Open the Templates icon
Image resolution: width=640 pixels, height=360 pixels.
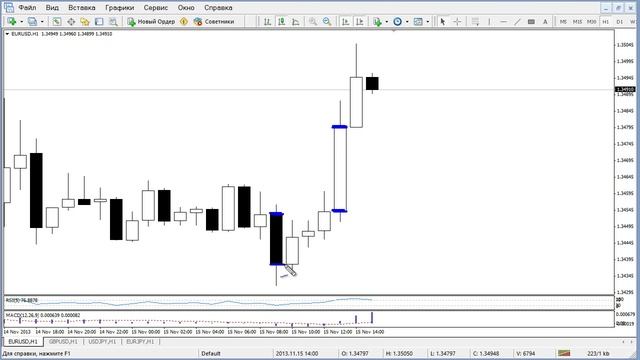click(x=418, y=22)
